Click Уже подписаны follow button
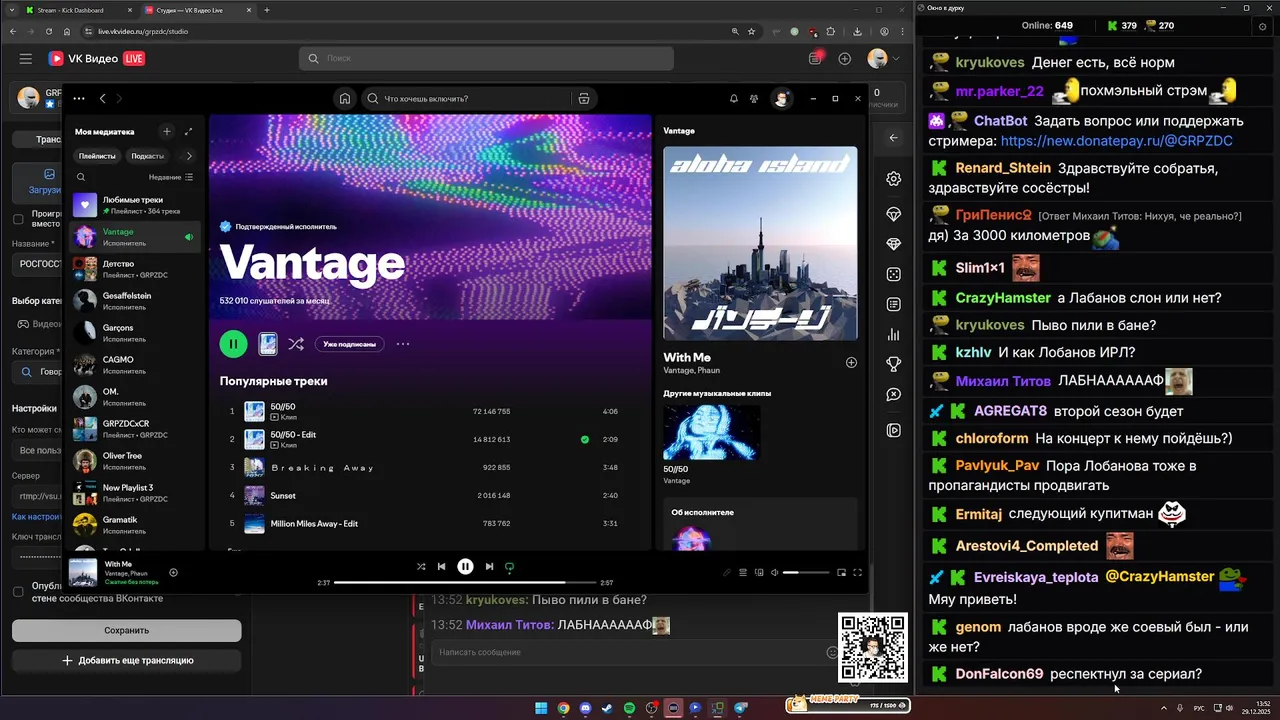Image resolution: width=1280 pixels, height=720 pixels. click(x=350, y=344)
